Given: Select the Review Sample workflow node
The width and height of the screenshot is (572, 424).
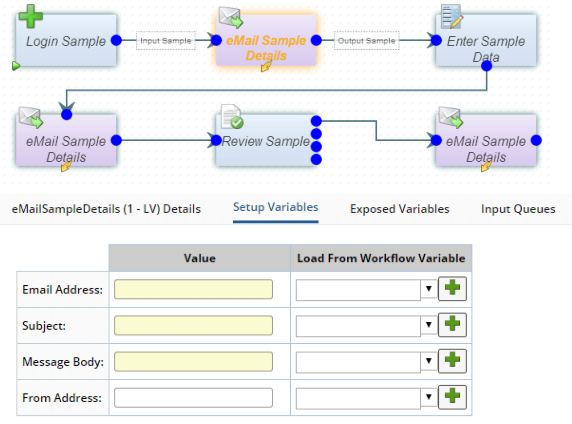Looking at the screenshot, I should pyautogui.click(x=266, y=141).
